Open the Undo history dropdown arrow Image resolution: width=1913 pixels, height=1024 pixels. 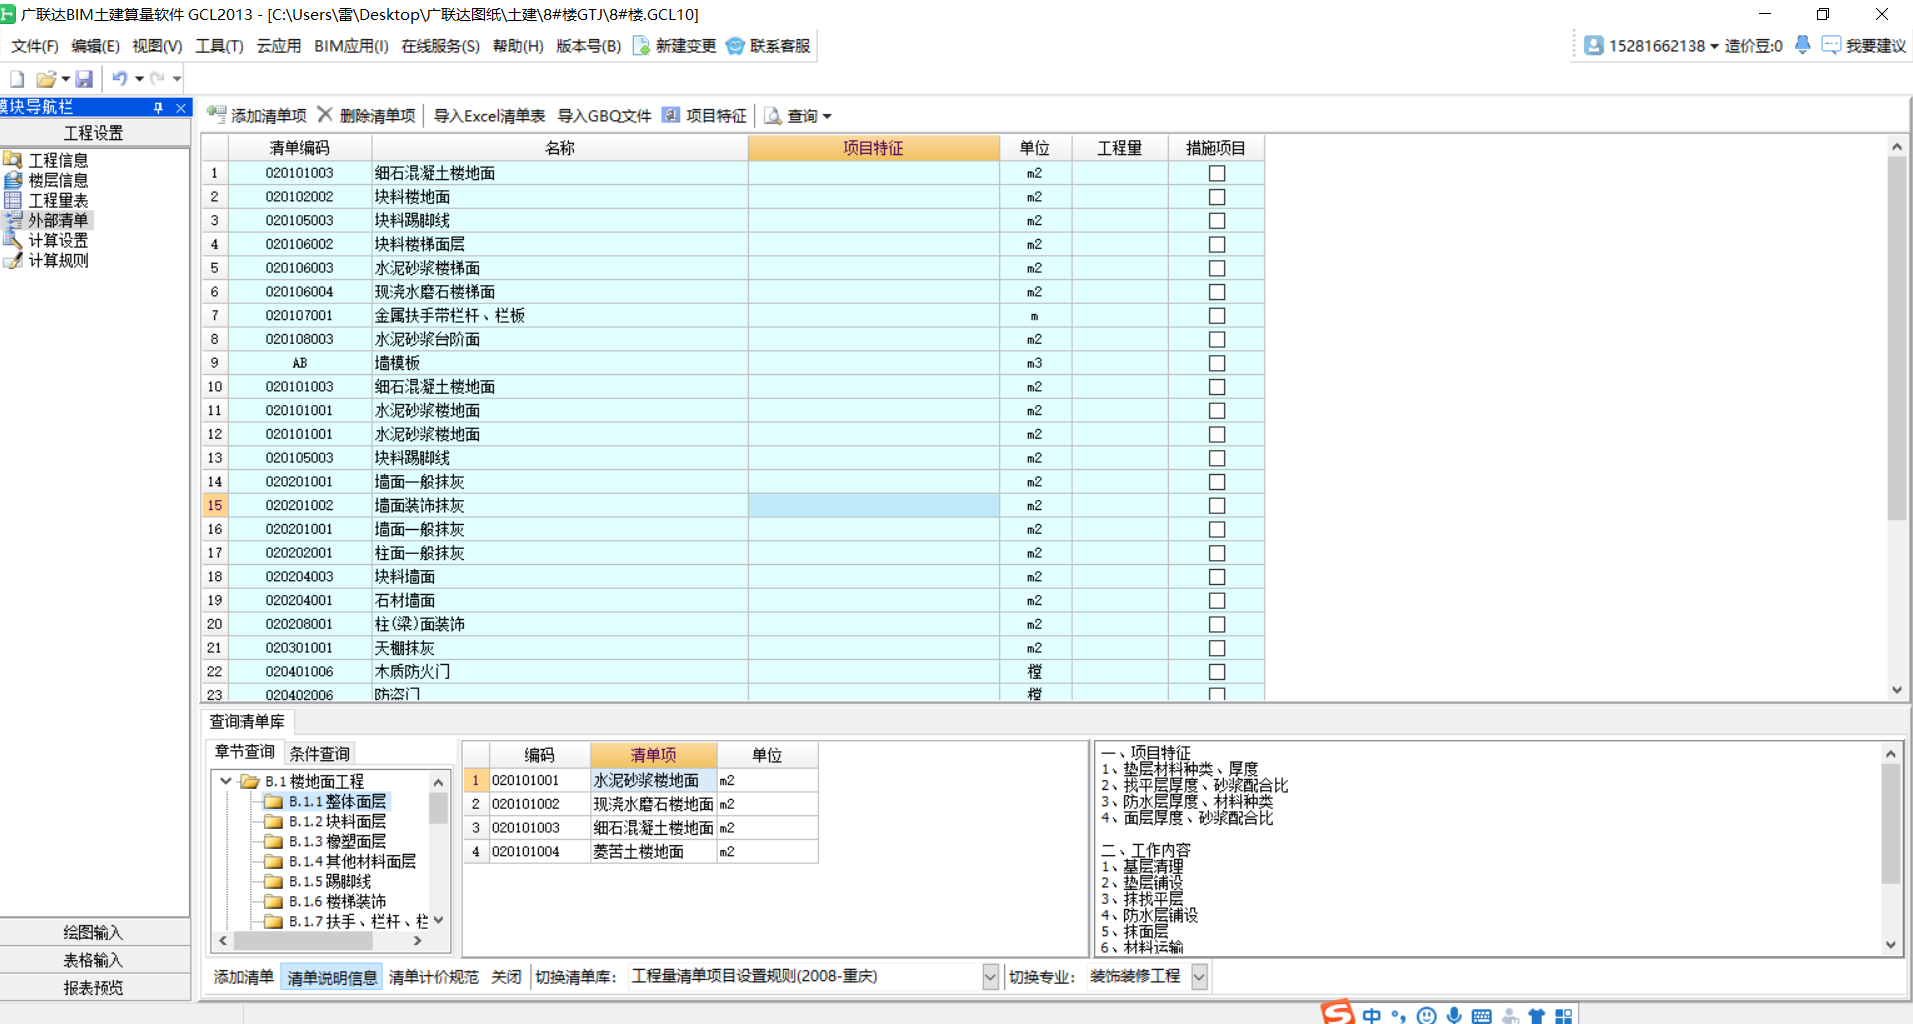click(x=139, y=79)
